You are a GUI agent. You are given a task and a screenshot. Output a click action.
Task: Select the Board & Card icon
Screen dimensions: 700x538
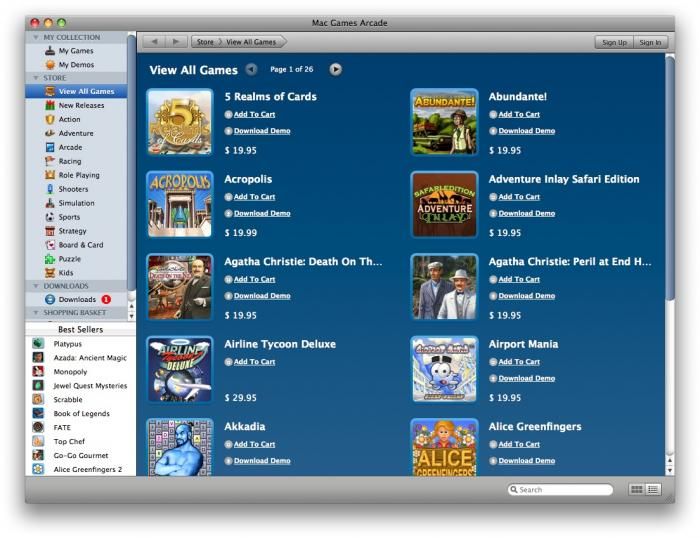click(50, 245)
